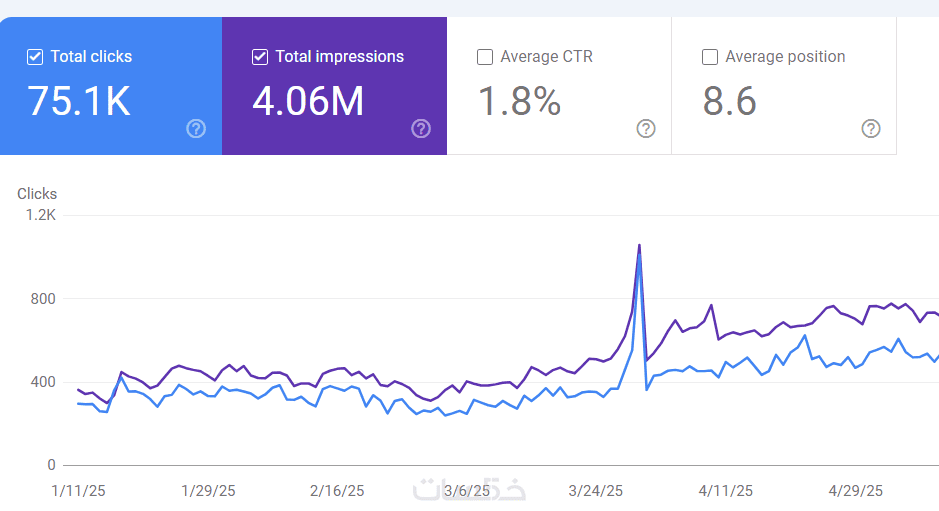The image size is (939, 511).
Task: Click the 2/16/25 date axis label
Action: 337,491
